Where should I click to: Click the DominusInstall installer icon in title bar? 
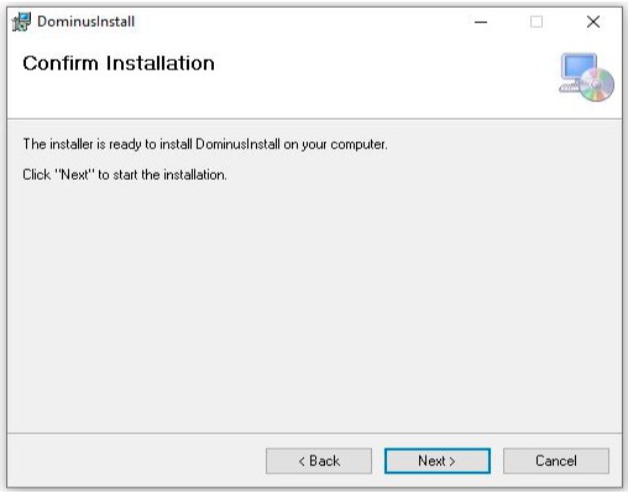(21, 22)
